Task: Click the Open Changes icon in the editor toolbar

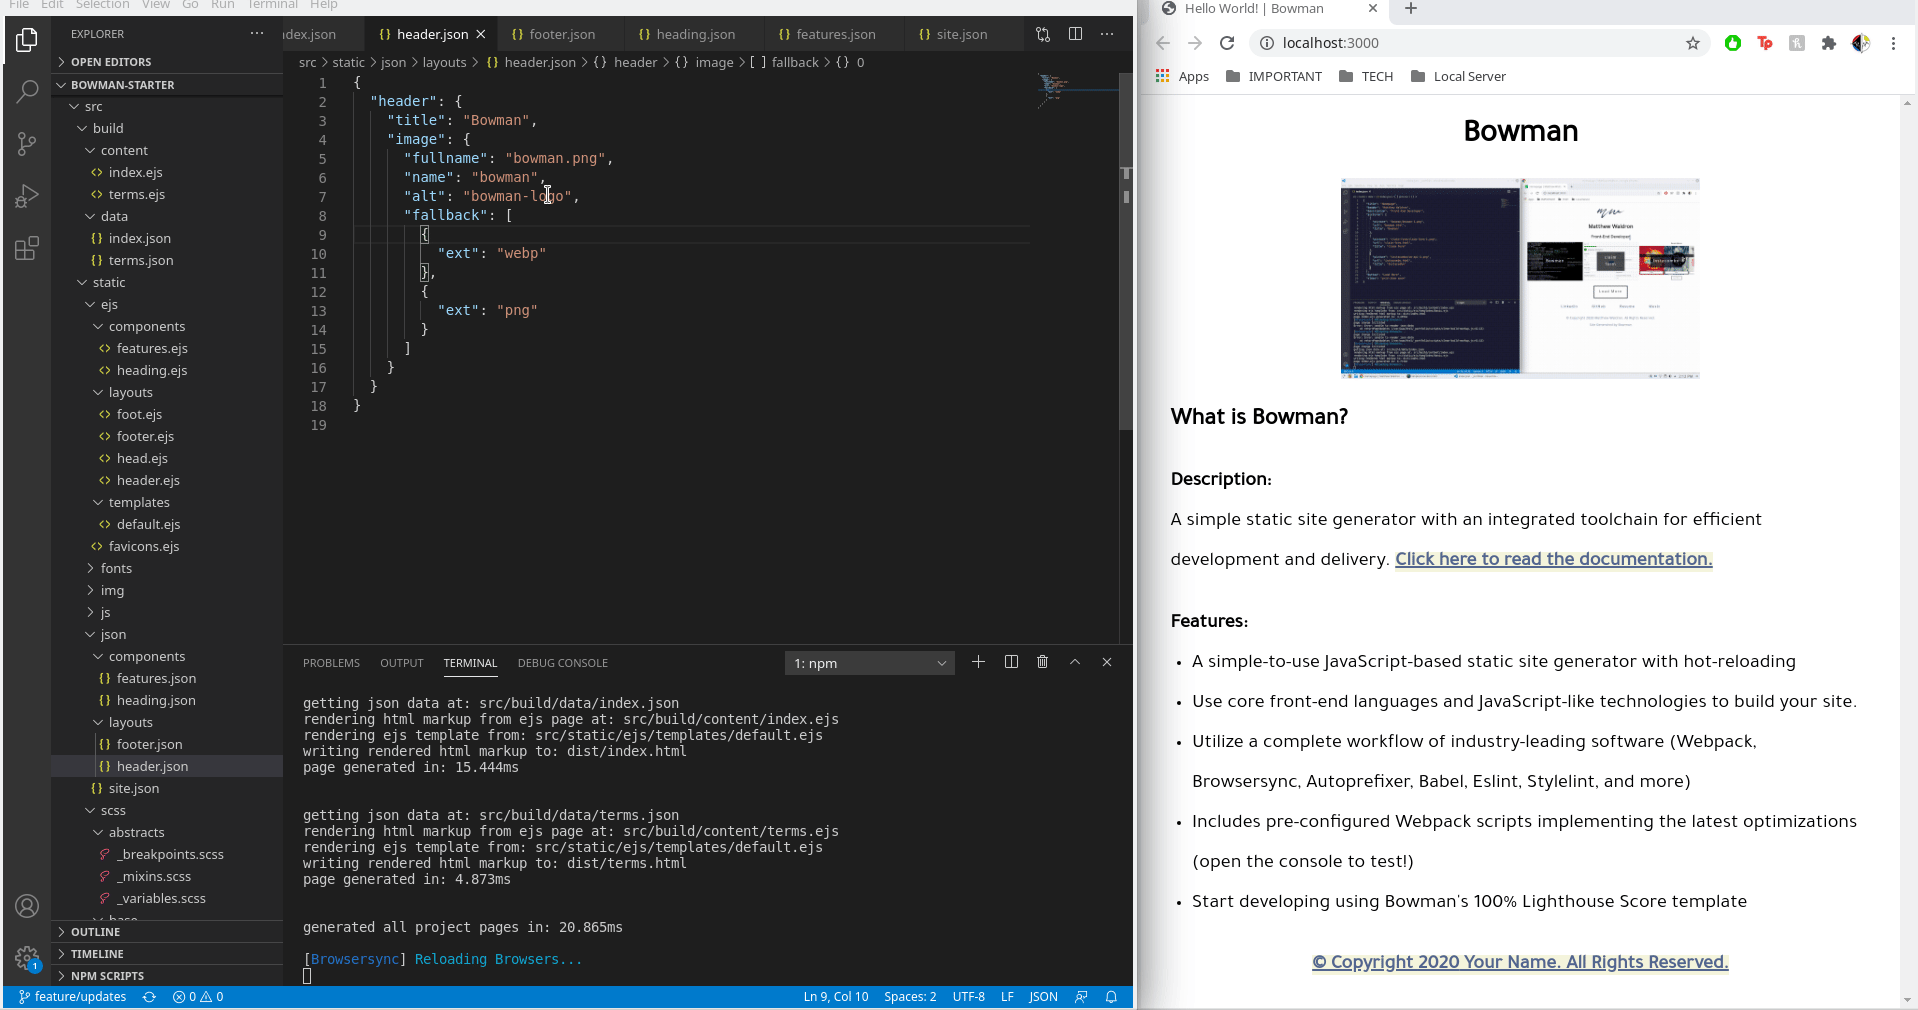Action: point(1043,34)
